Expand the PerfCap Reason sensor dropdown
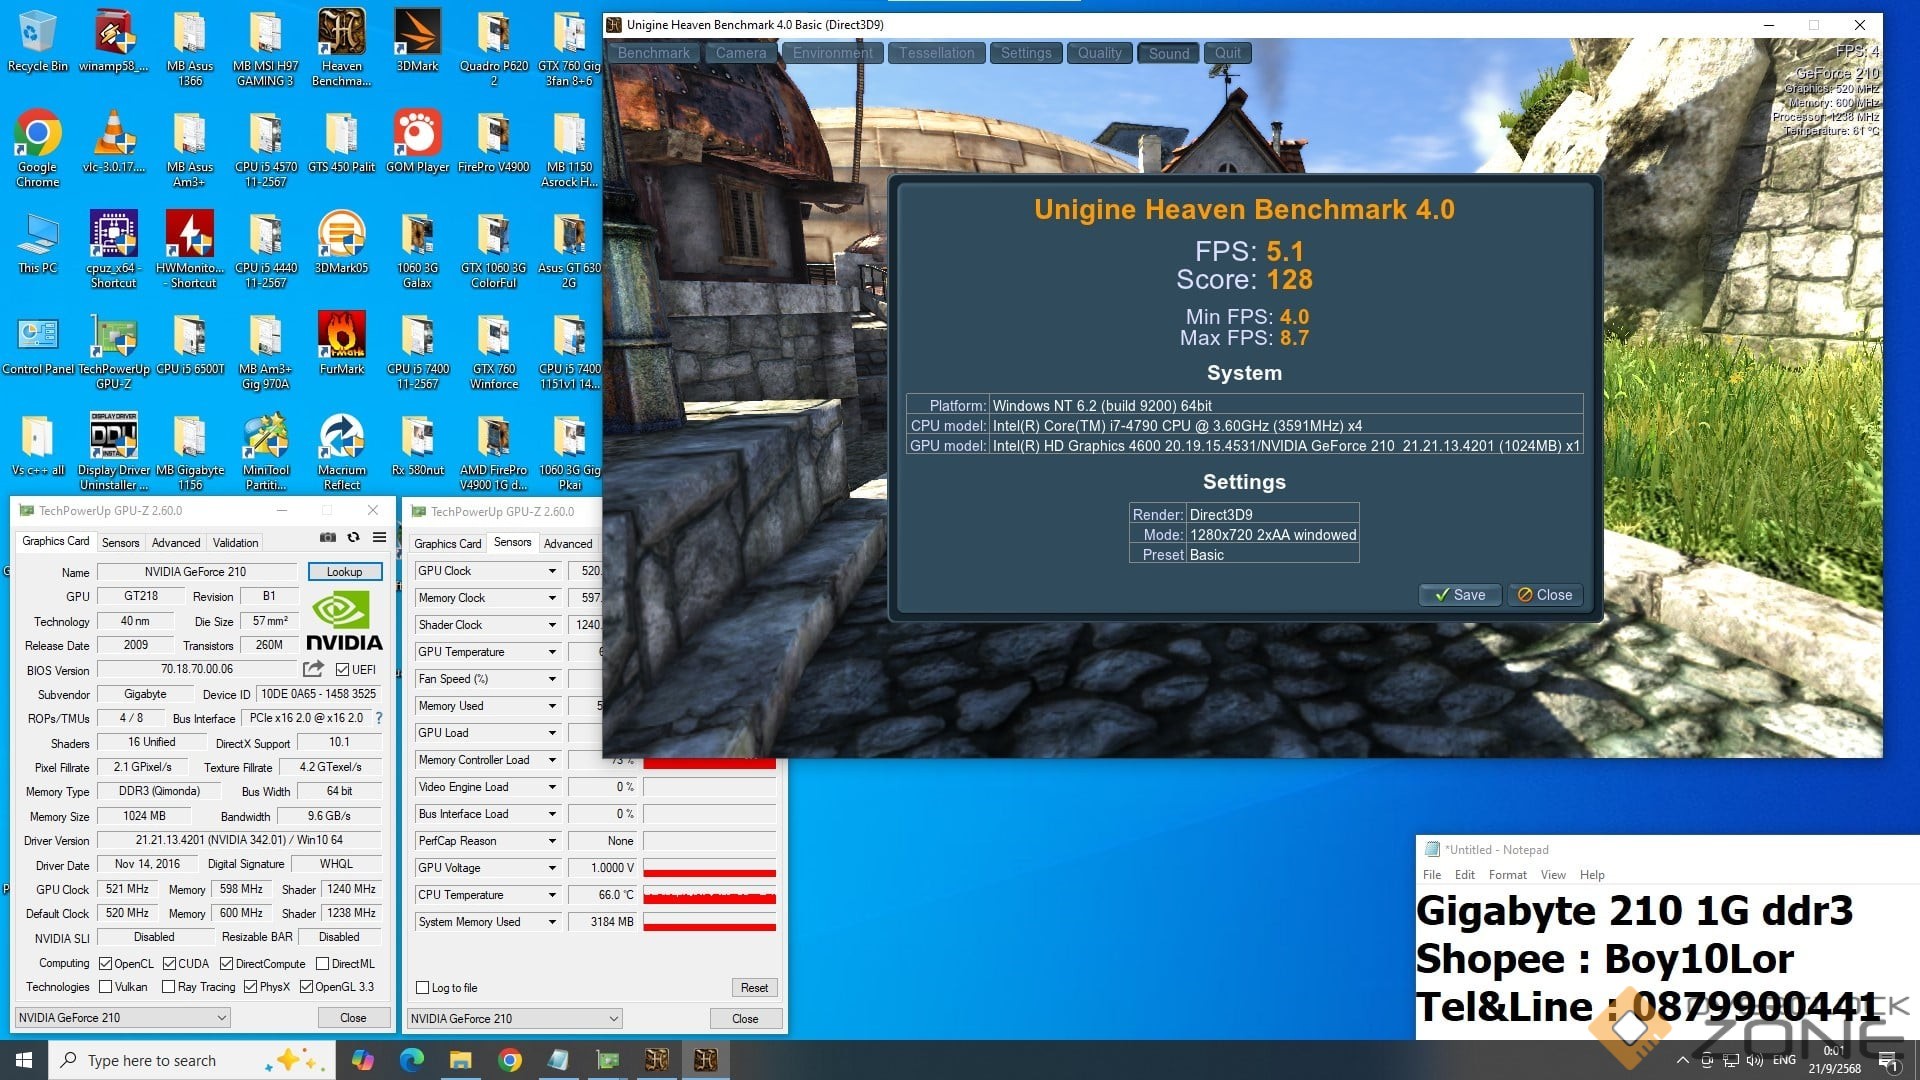This screenshot has width=1920, height=1080. (552, 841)
